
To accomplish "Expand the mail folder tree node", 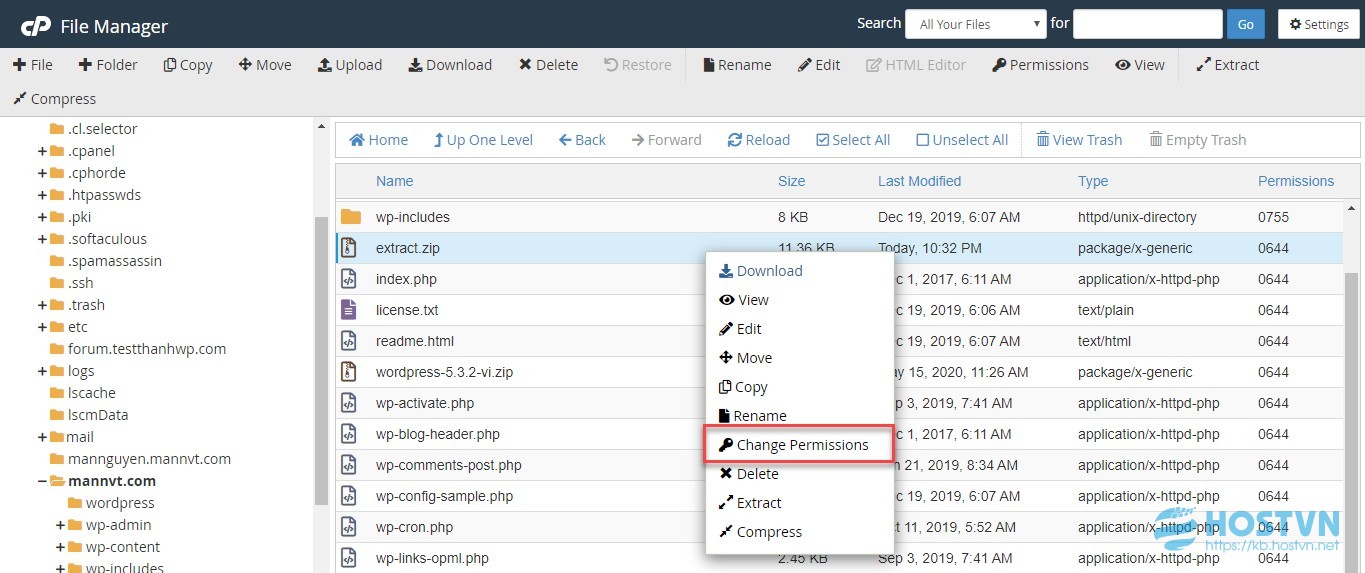I will pyautogui.click(x=42, y=437).
